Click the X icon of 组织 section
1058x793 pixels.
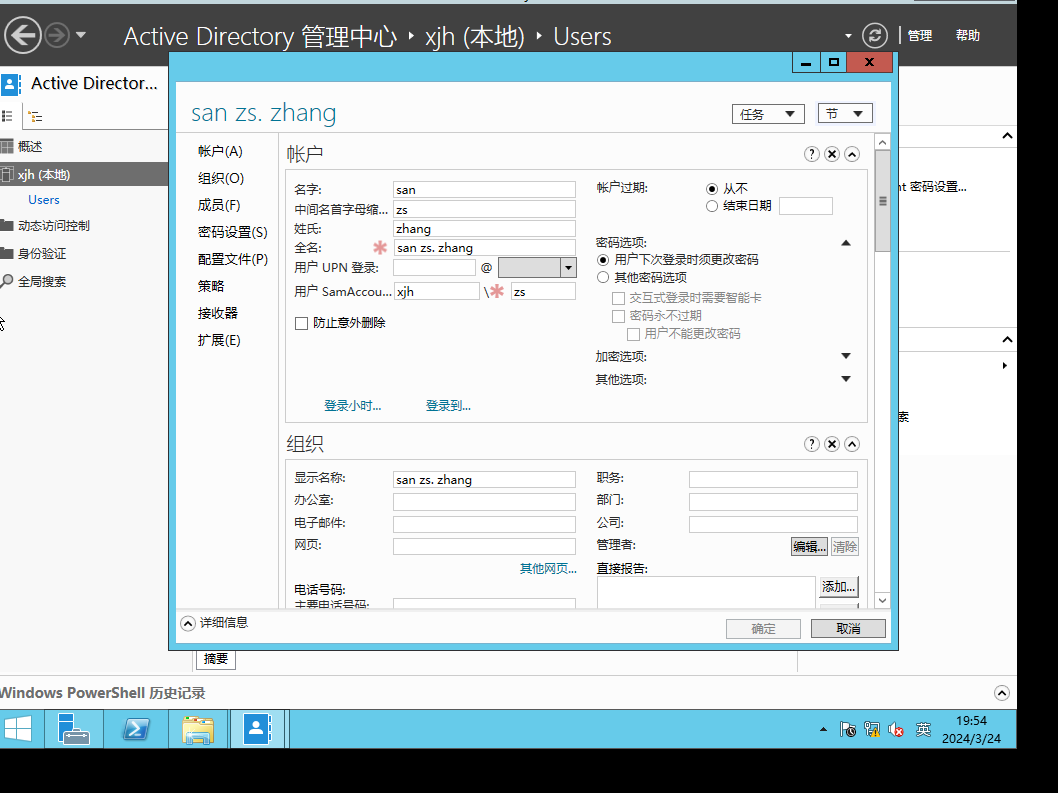click(x=832, y=444)
